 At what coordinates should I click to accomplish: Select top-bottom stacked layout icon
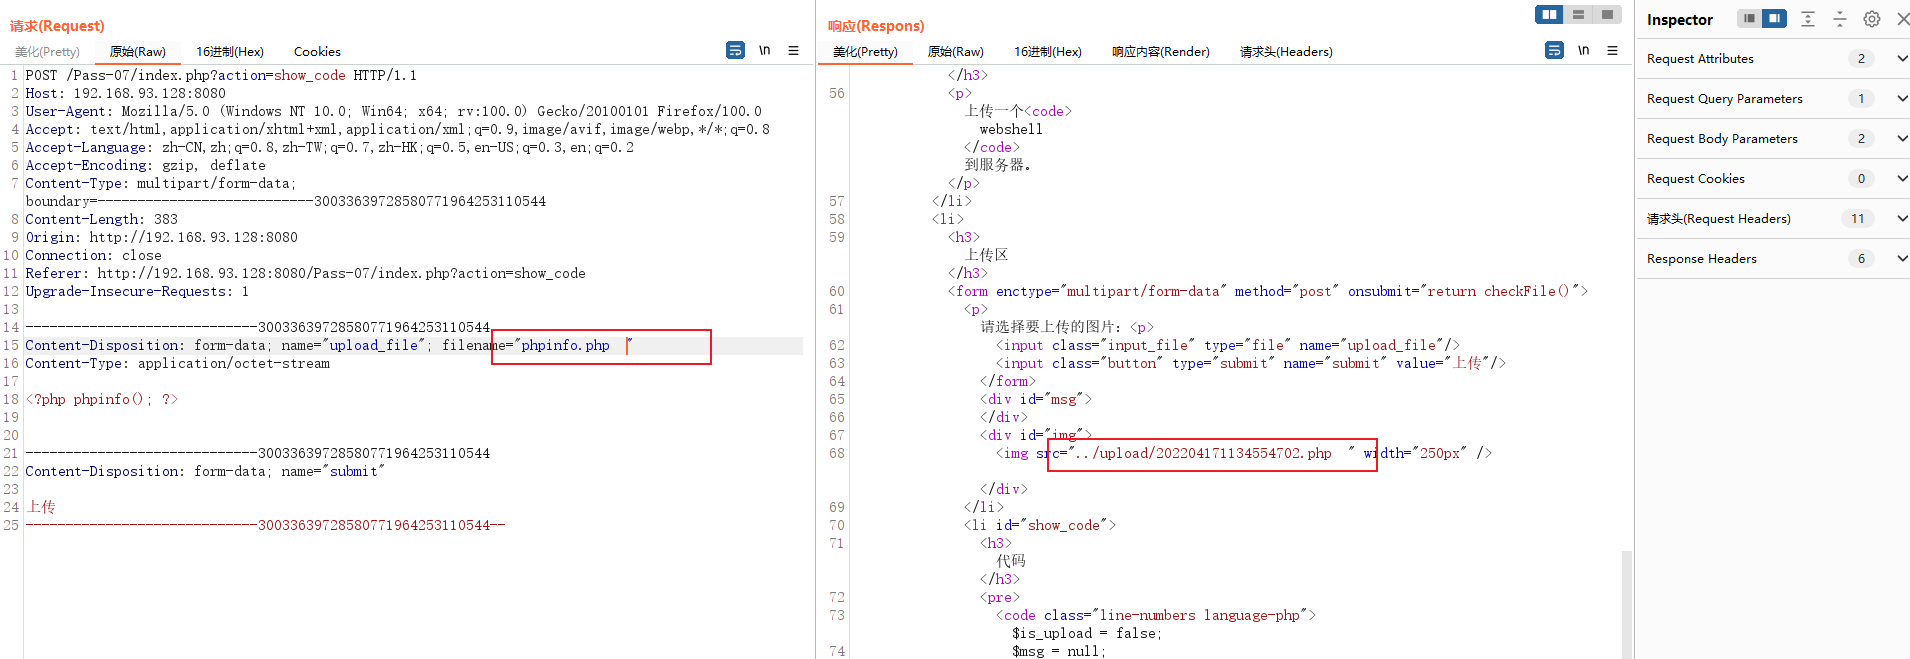click(x=1578, y=14)
